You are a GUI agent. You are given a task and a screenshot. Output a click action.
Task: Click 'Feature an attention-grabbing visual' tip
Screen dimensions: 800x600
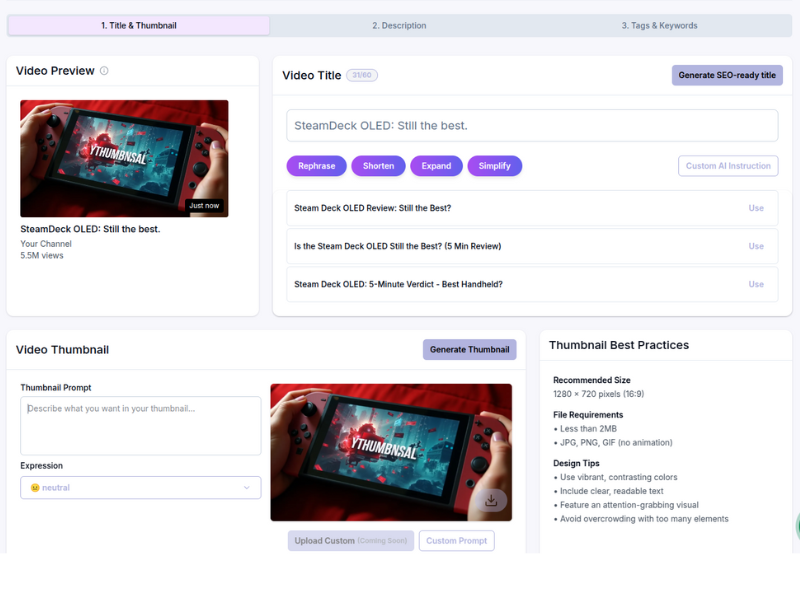[629, 505]
